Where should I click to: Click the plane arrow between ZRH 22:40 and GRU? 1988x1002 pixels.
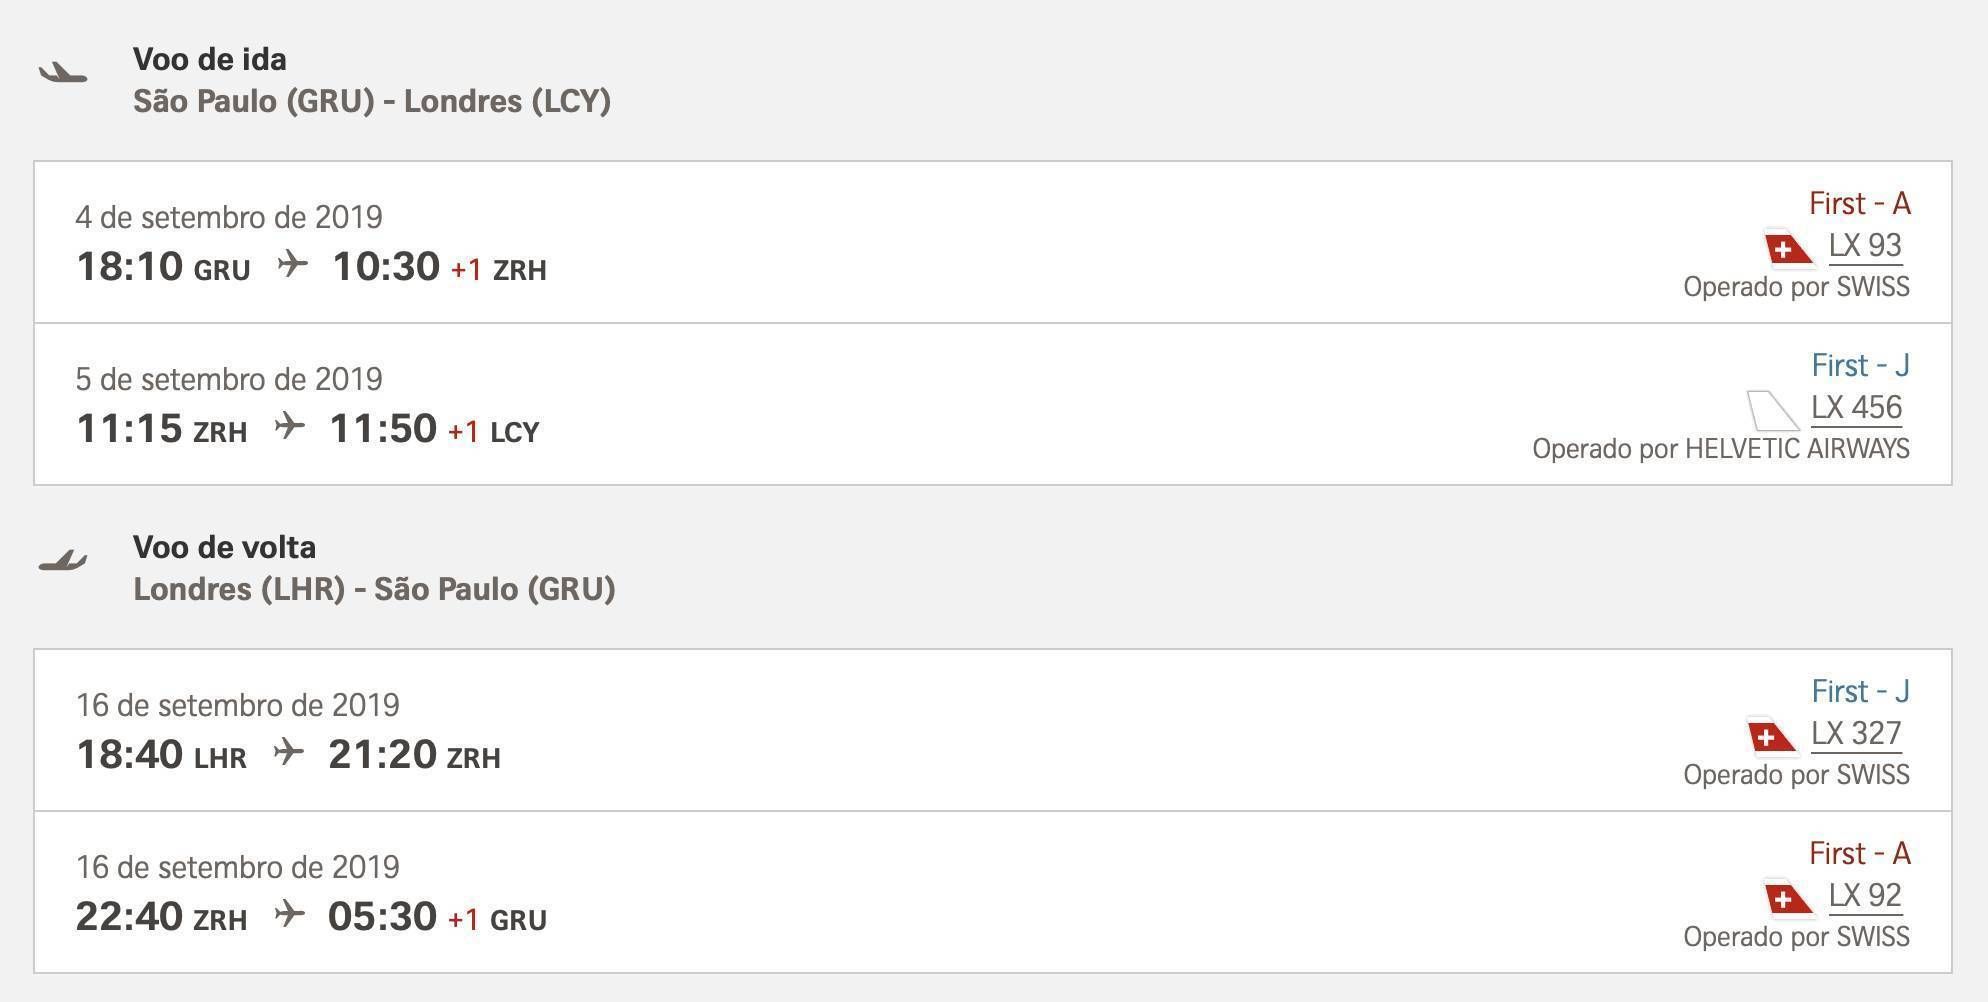[289, 914]
